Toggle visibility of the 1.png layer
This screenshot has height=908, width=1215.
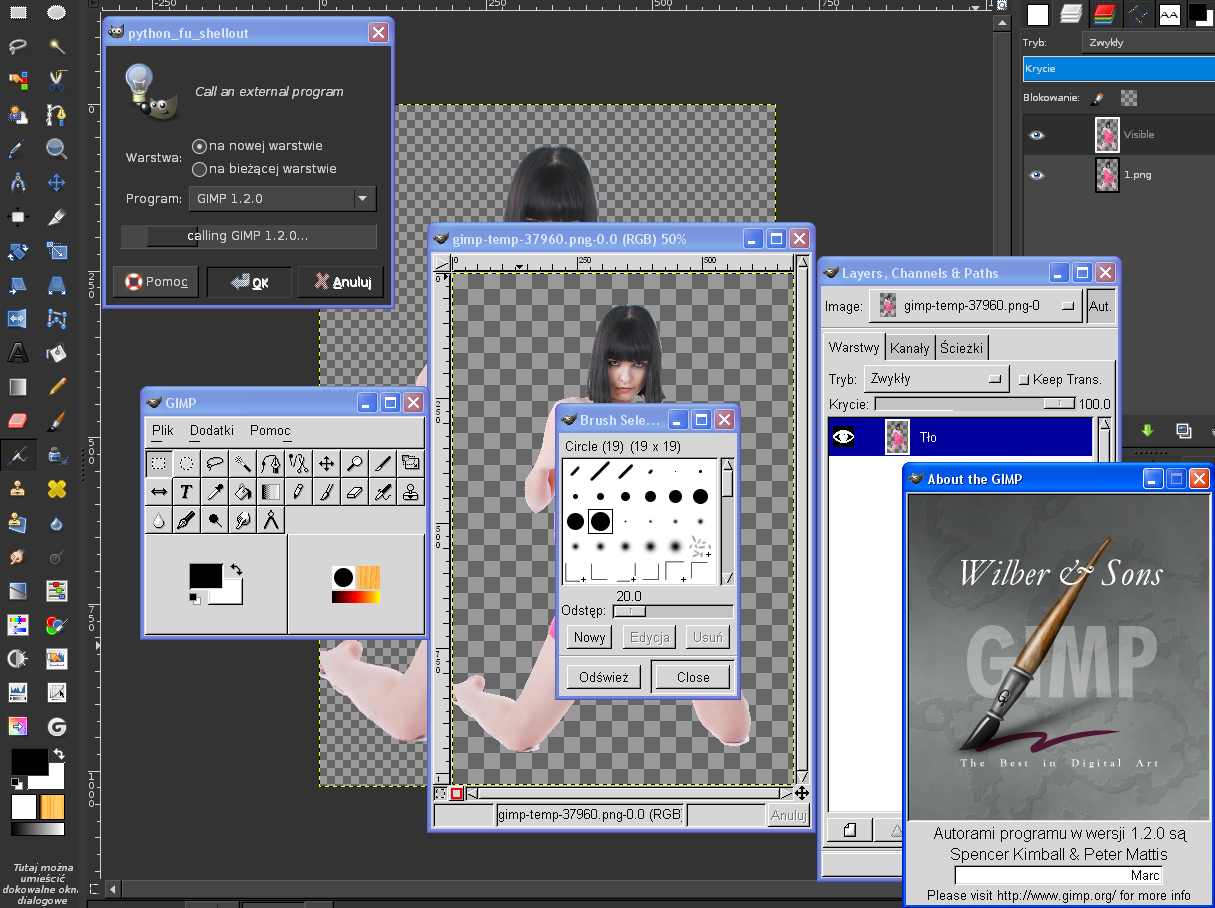coord(1037,174)
